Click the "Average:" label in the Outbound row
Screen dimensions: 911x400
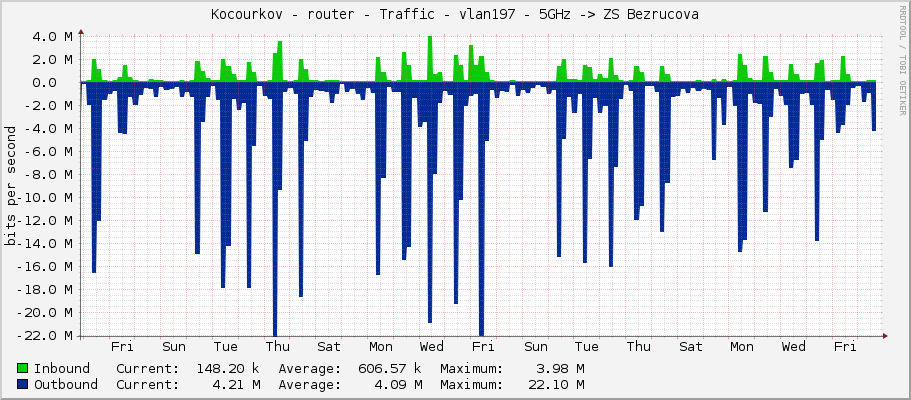point(310,384)
